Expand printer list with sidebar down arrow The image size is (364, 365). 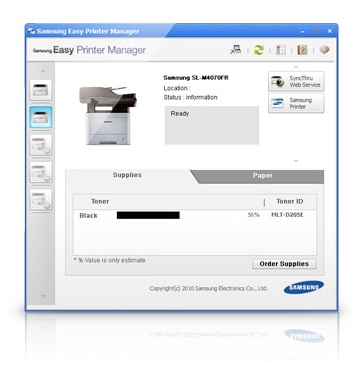point(43,296)
